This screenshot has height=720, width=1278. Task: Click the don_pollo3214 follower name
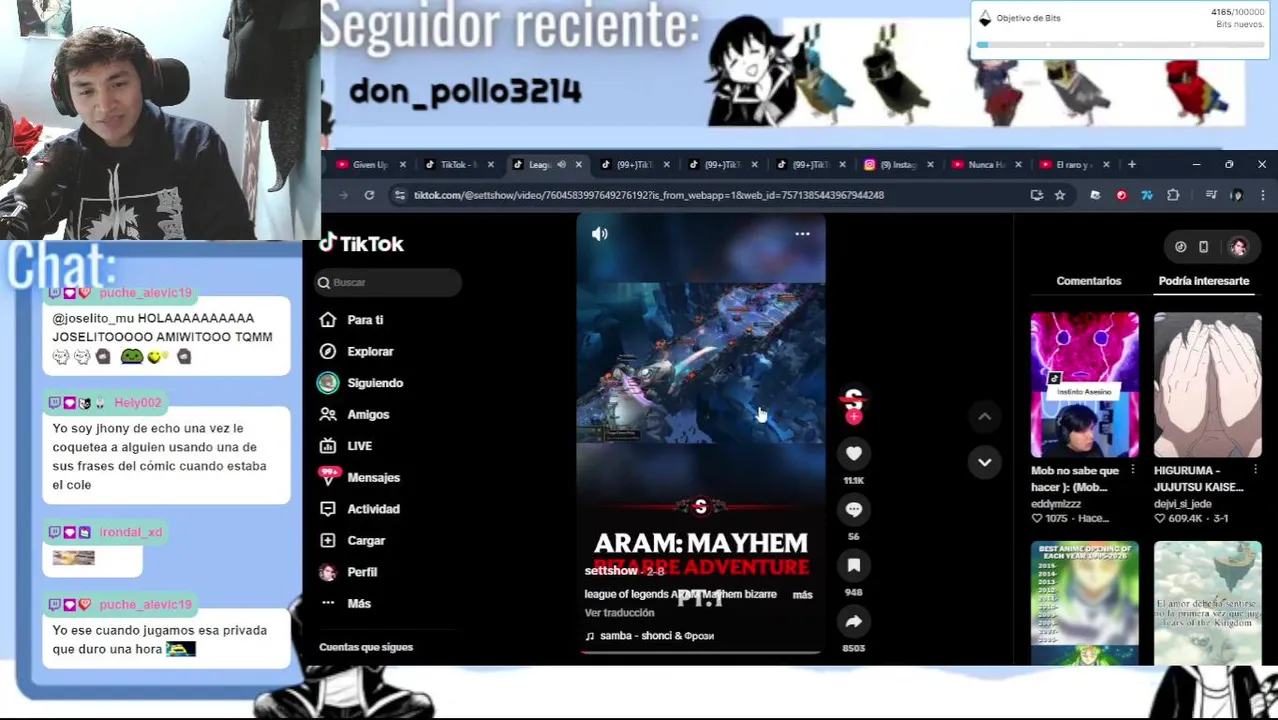pos(465,92)
